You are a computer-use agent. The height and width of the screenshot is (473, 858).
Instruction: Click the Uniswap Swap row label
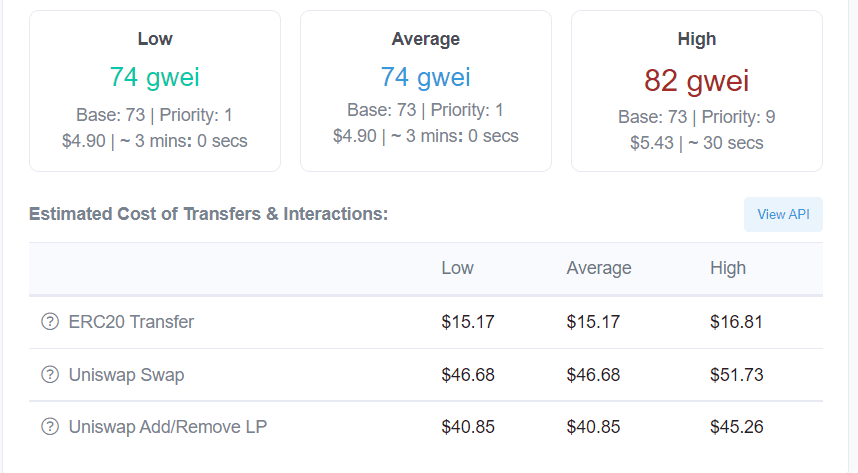(126, 375)
